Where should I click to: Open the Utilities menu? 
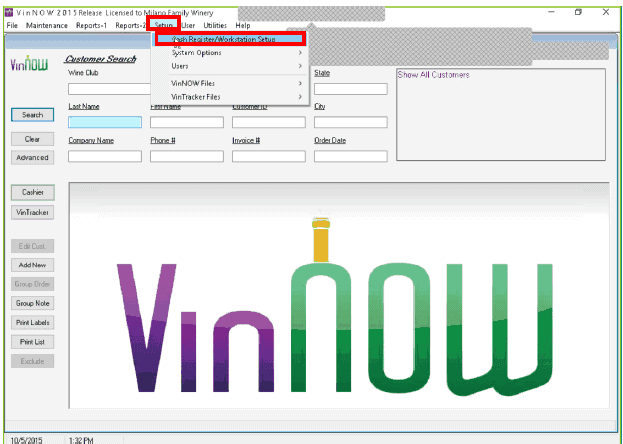point(215,25)
